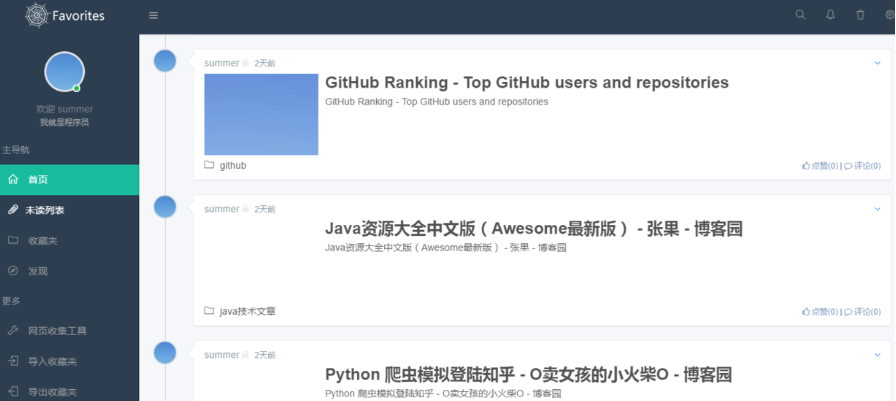Open comments 评论(0) on GitHub Ranking post
This screenshot has width=896, height=401.
863,166
